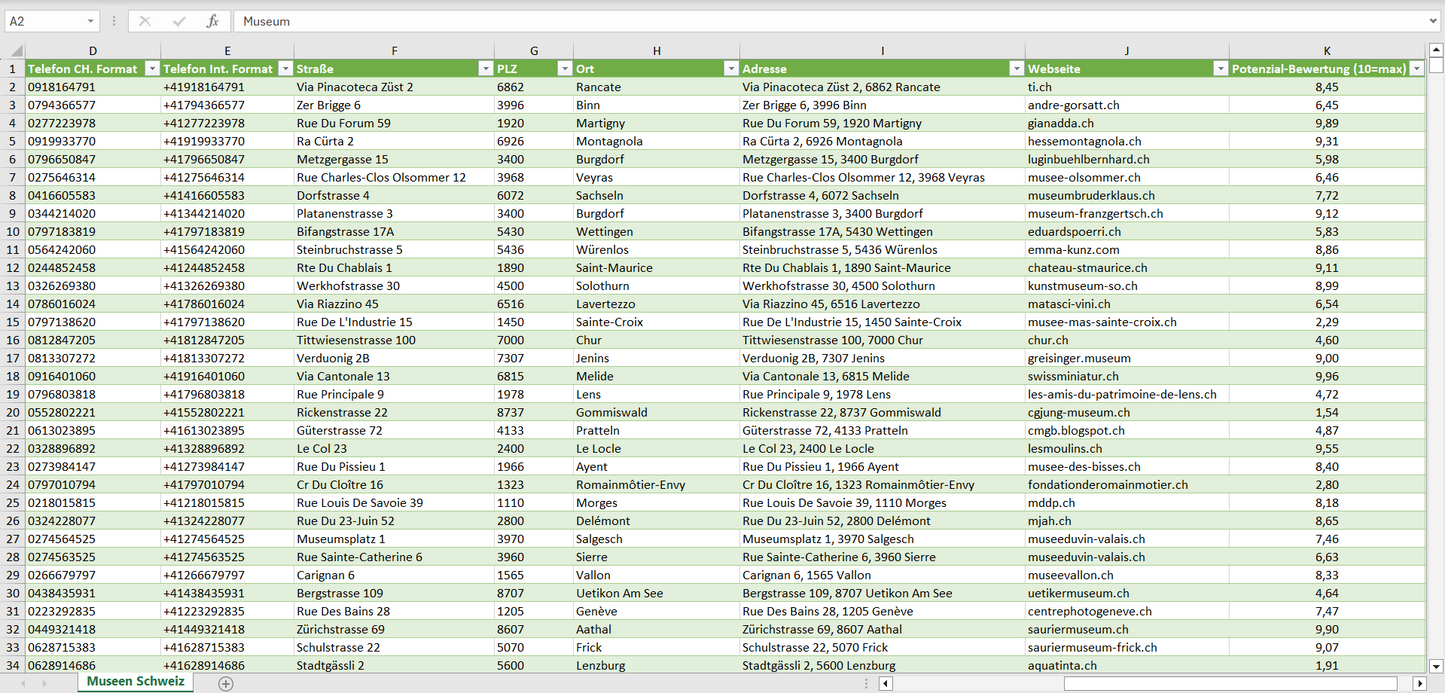This screenshot has height=693, width=1445.
Task: Click cell with swissminiatur.ch website
Action: tap(1073, 376)
